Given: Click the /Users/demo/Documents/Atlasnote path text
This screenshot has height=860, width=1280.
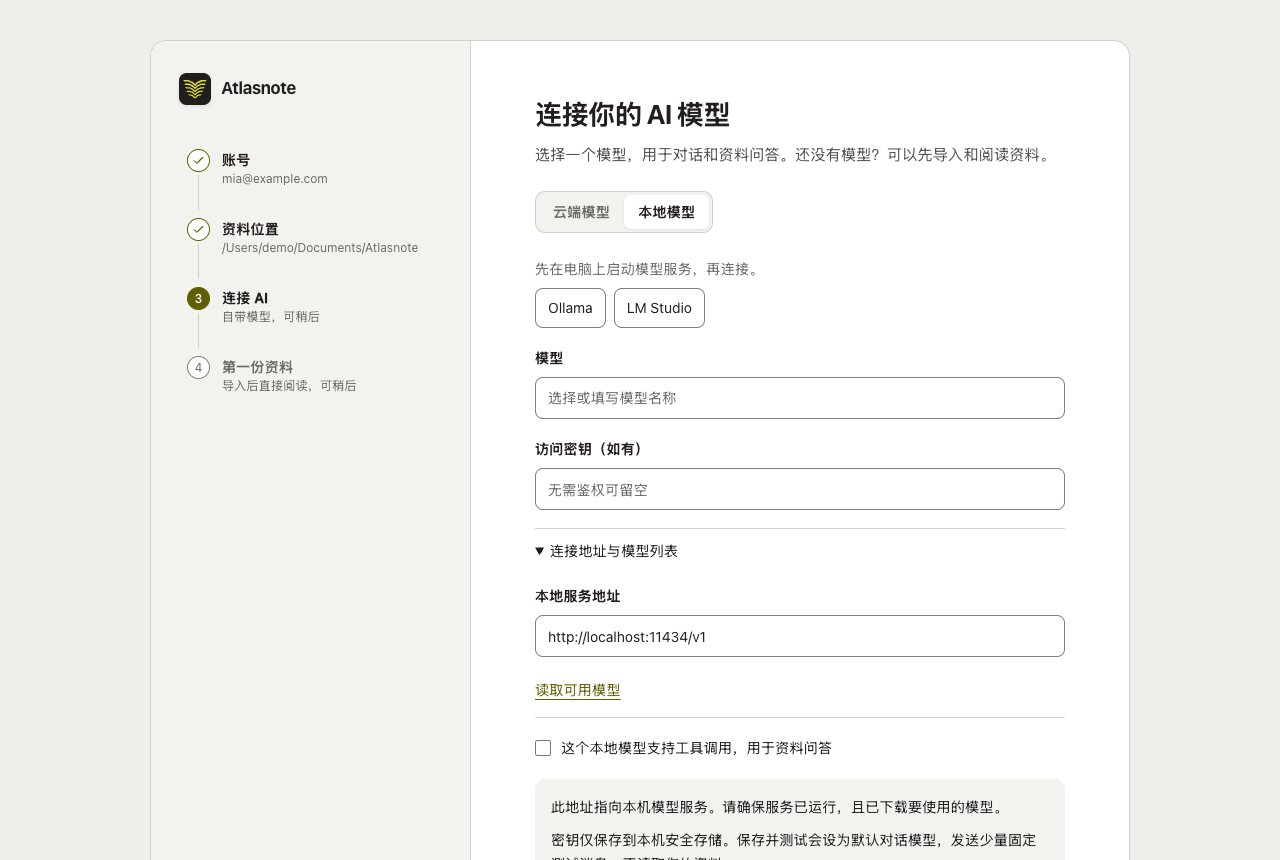Looking at the screenshot, I should pyautogui.click(x=320, y=248).
